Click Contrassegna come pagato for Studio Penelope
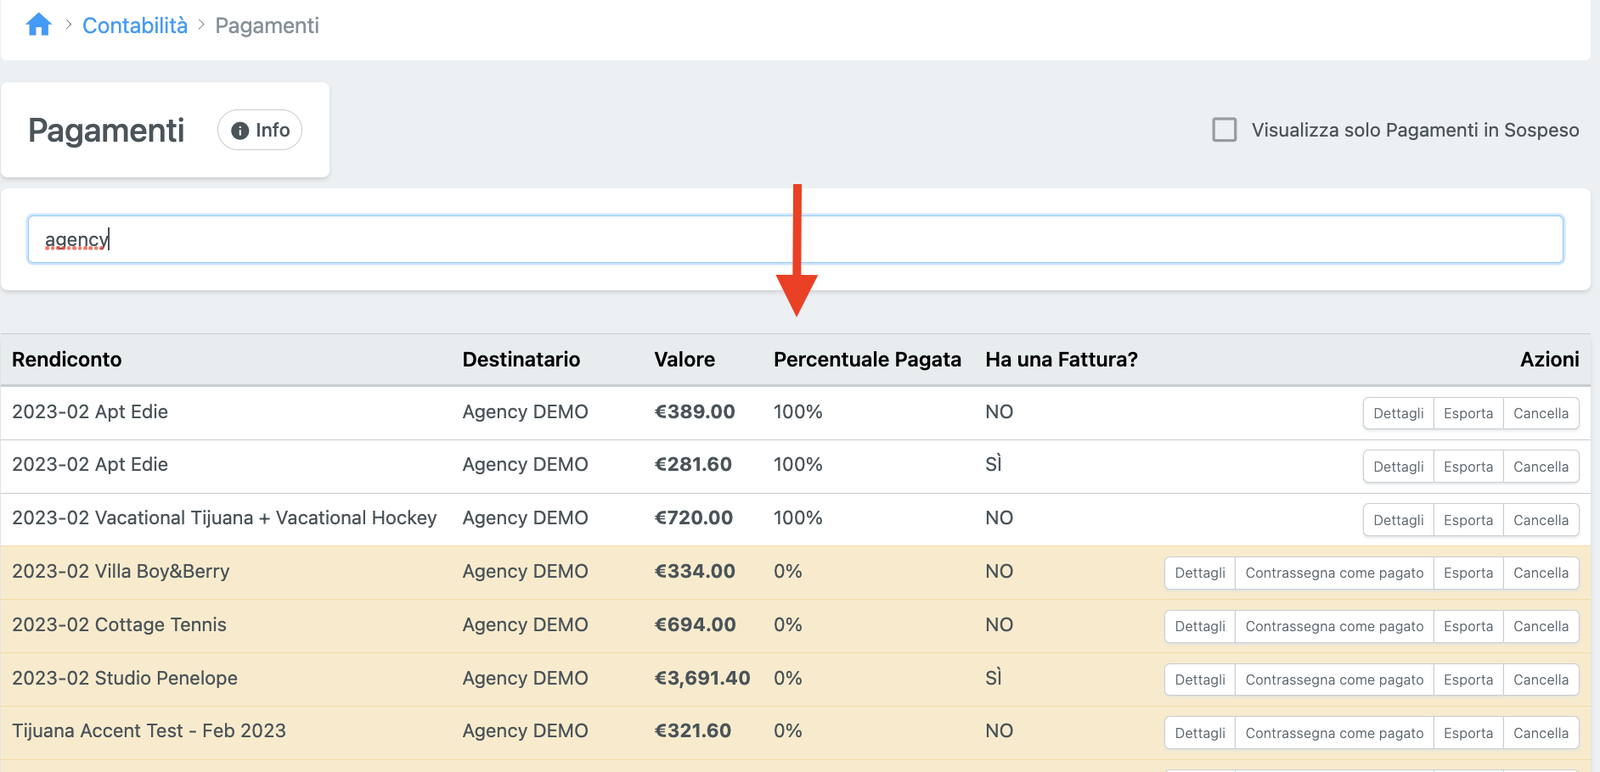 (1333, 680)
